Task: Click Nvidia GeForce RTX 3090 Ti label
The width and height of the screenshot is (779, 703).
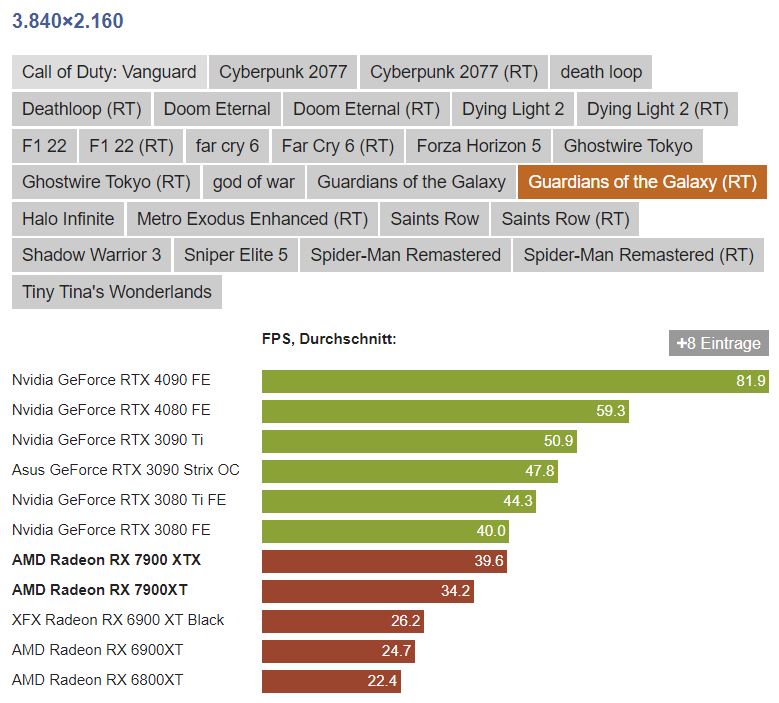Action: pos(108,440)
